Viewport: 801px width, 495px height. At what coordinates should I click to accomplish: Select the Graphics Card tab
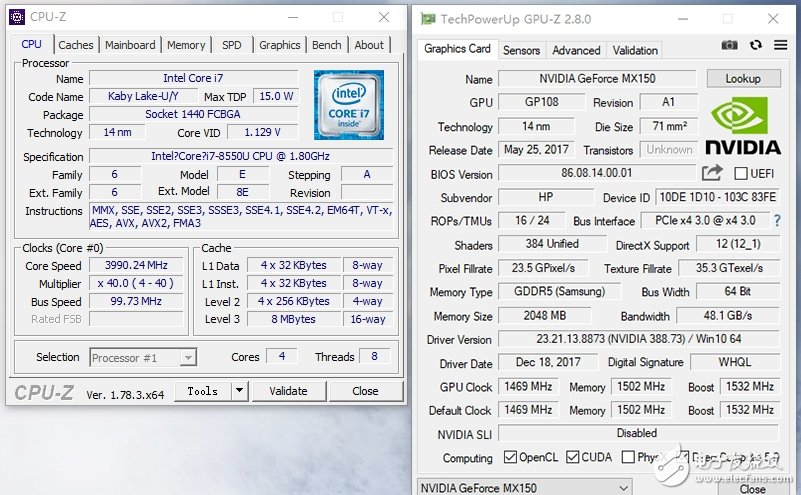pos(457,49)
